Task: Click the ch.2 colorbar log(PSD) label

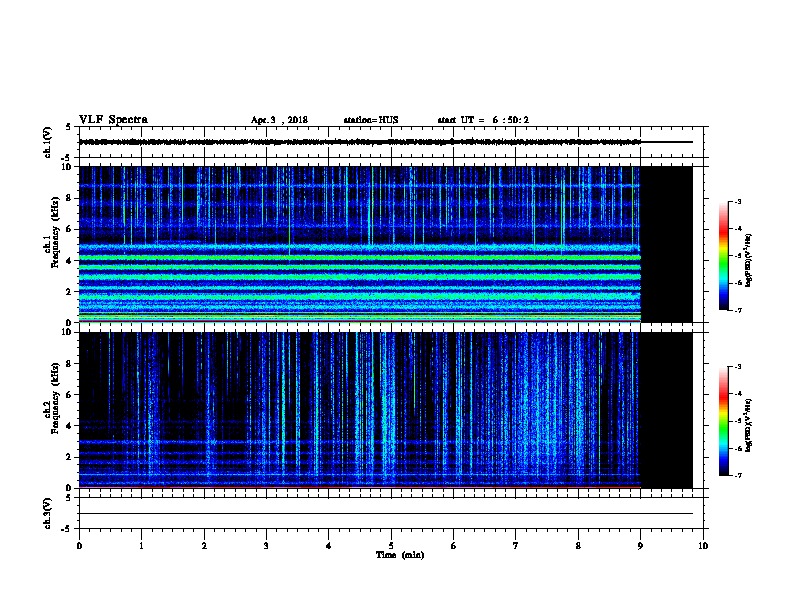Action: (749, 426)
